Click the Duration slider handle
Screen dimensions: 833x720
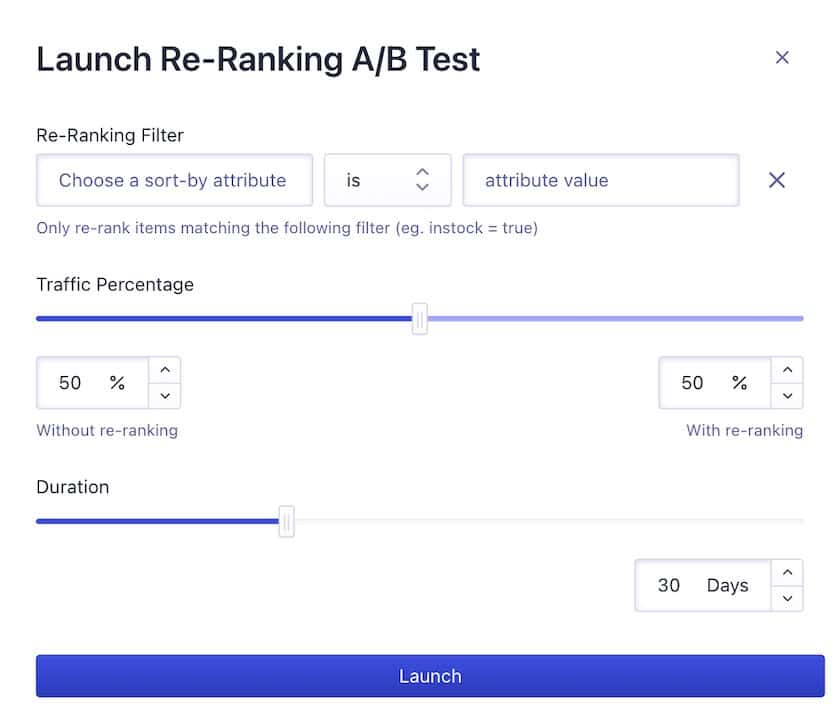[x=287, y=521]
